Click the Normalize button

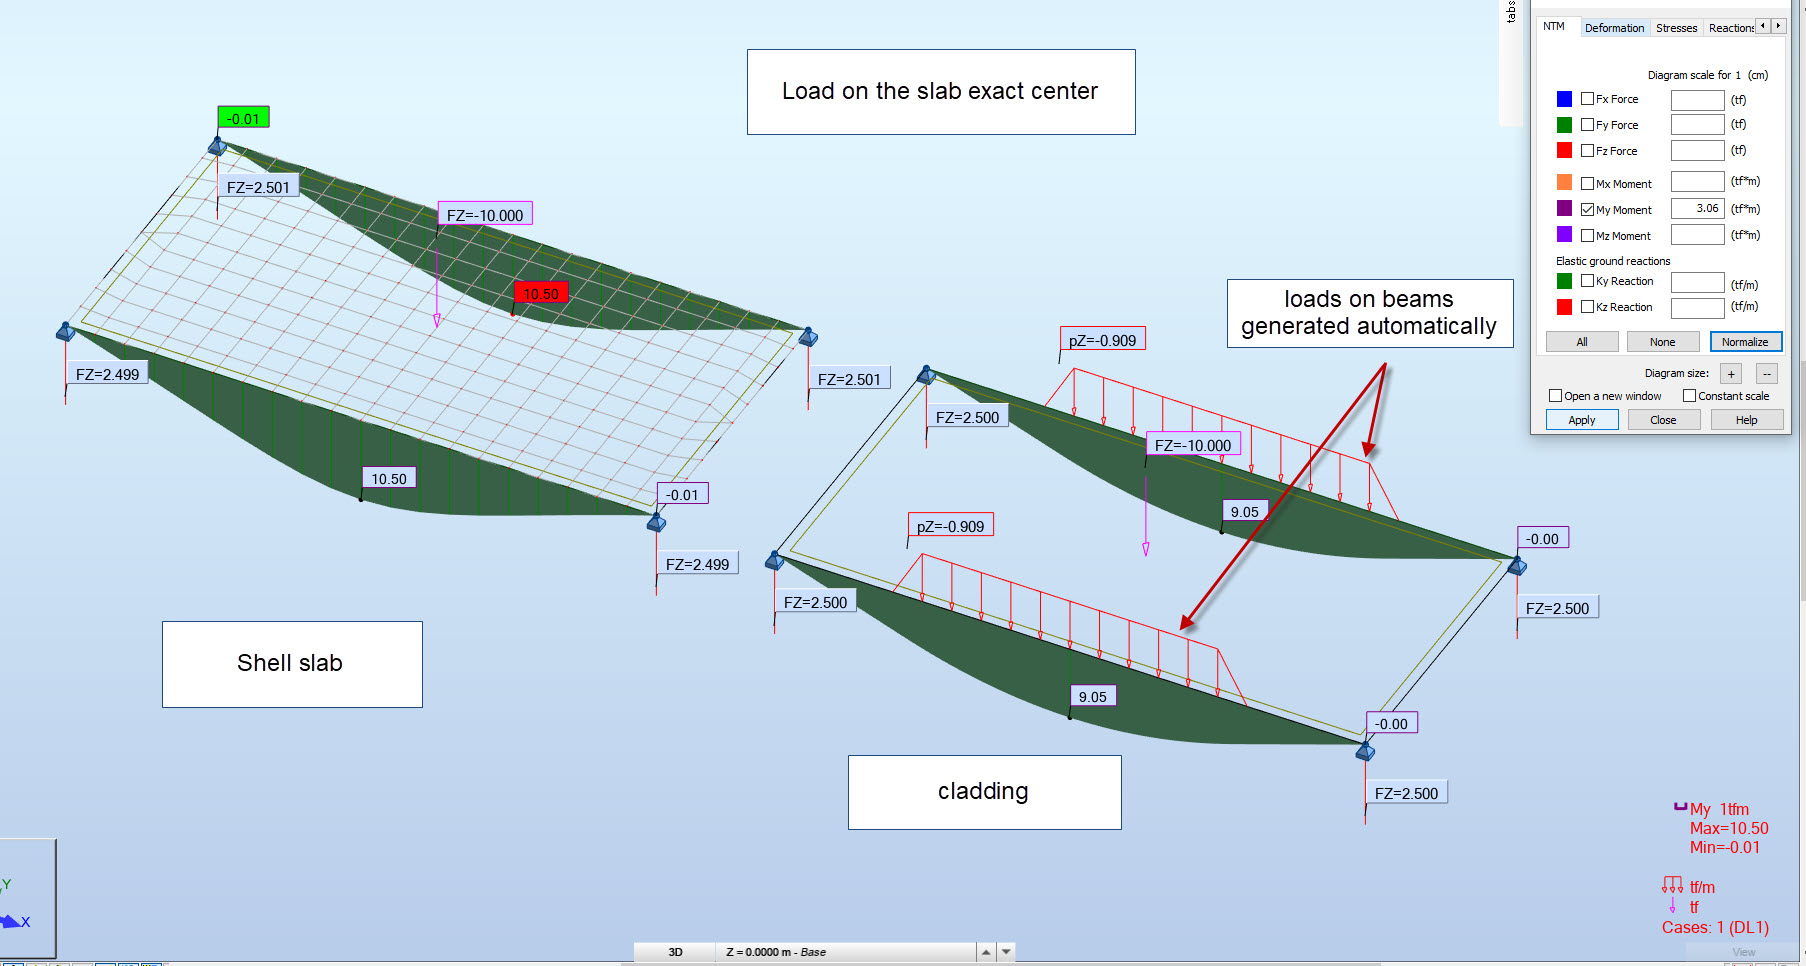point(1747,342)
